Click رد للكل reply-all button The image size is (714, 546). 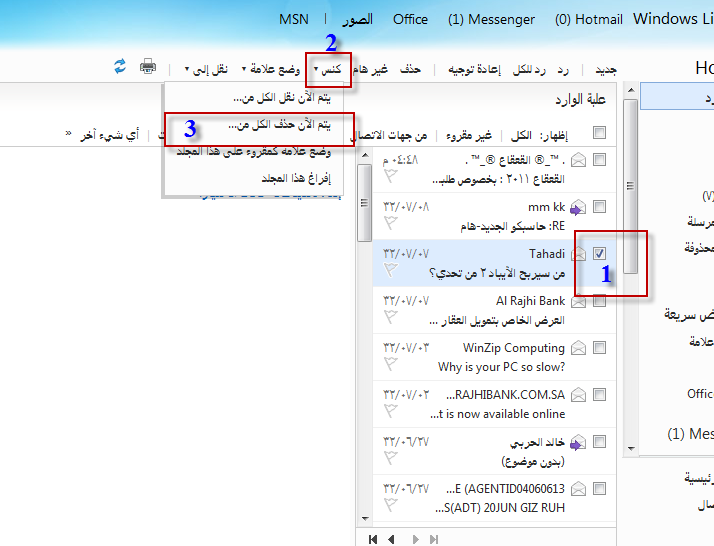[x=529, y=70]
